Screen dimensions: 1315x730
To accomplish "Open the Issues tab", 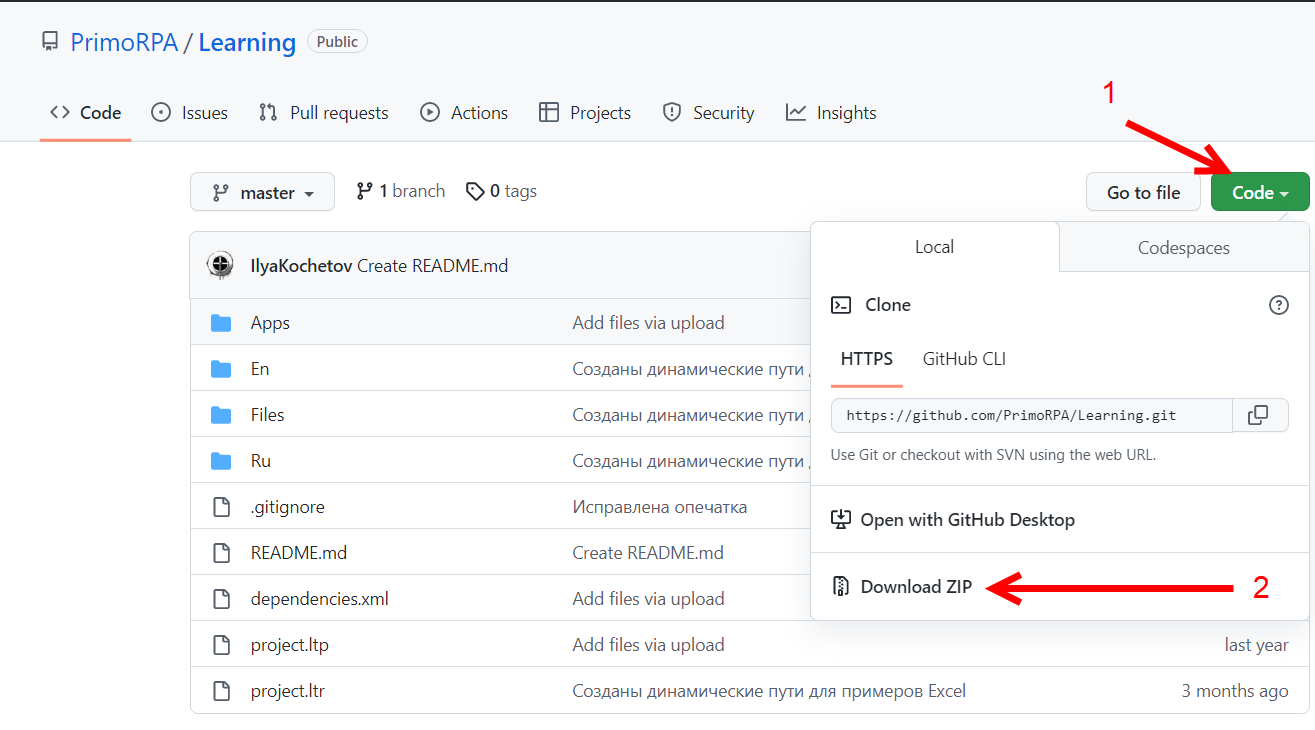I will point(189,113).
